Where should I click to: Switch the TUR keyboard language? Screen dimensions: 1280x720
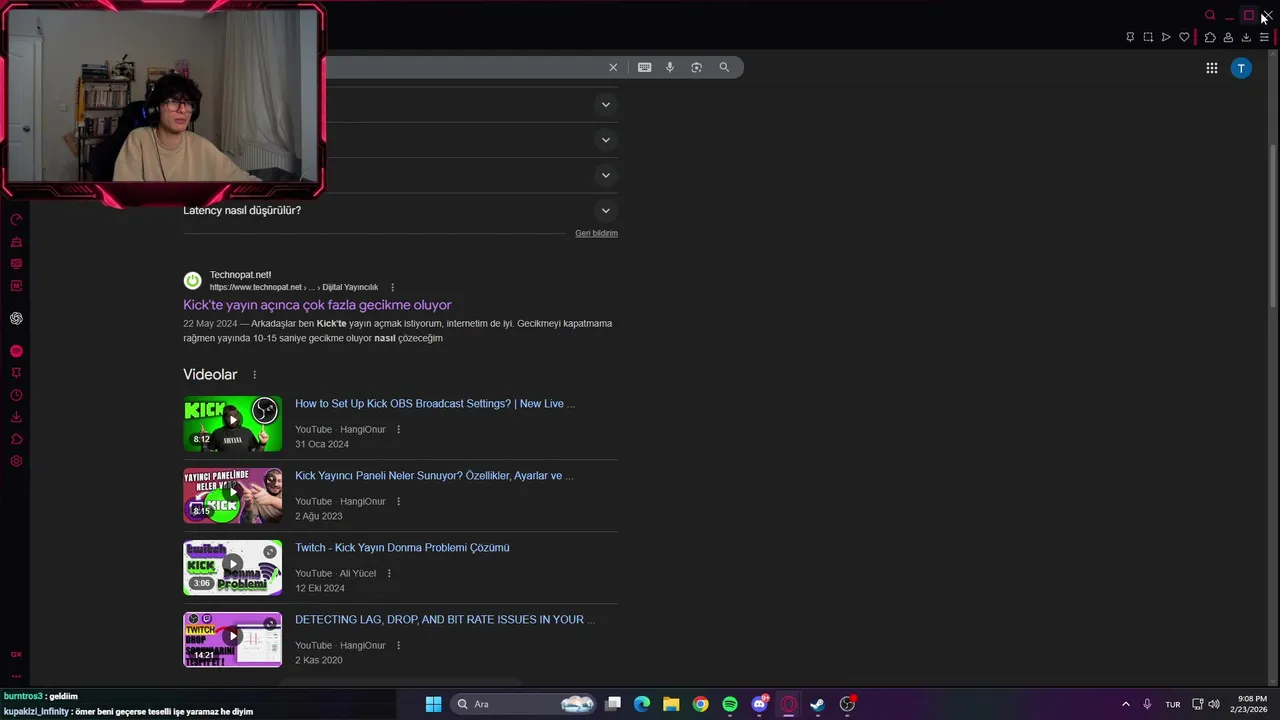[1173, 704]
